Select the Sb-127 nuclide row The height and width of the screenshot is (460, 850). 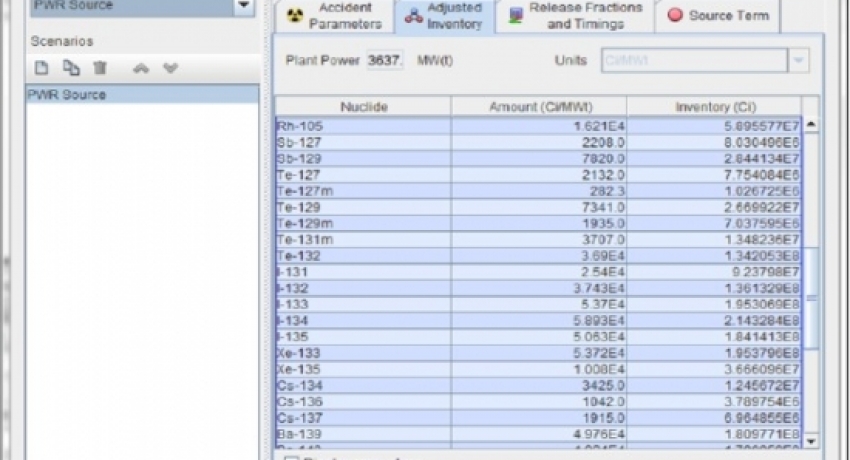tap(539, 142)
